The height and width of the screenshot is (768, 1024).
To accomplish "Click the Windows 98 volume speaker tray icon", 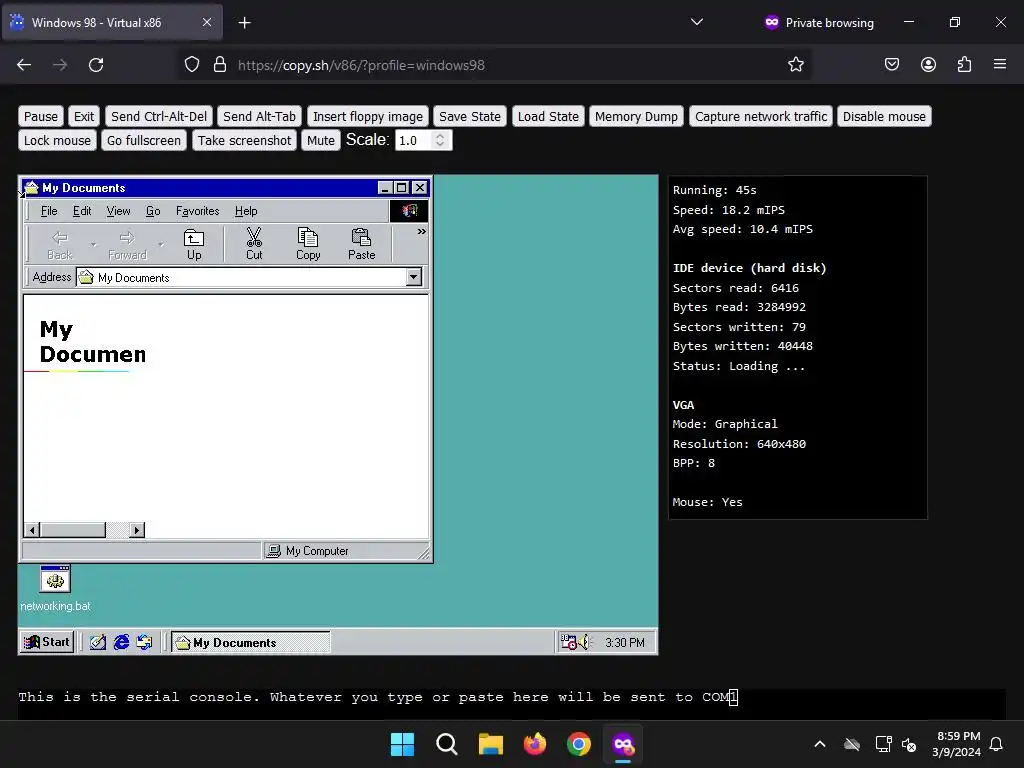I will [584, 643].
